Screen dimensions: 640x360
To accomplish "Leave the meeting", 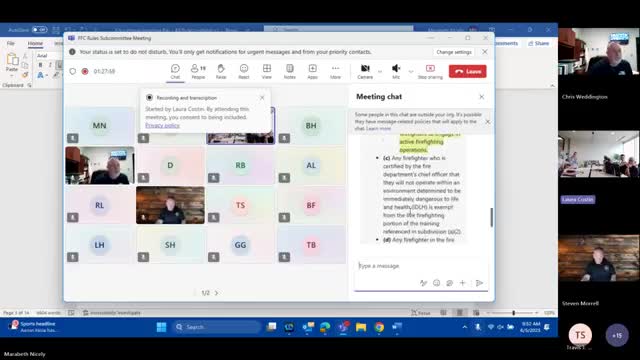I will click(x=467, y=71).
